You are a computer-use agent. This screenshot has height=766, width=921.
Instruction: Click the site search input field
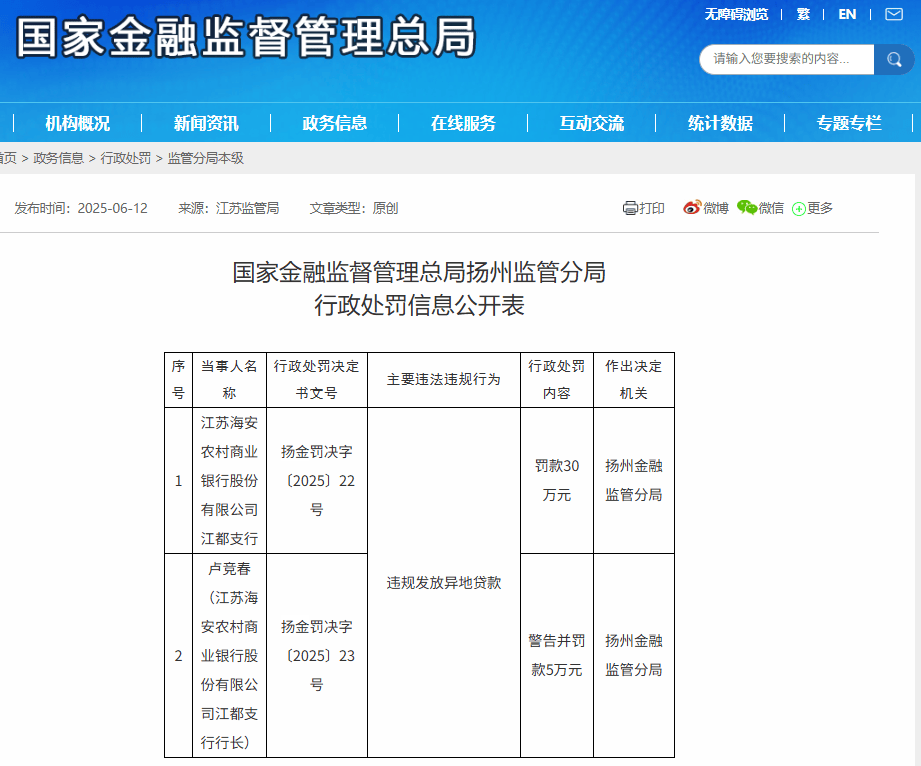point(786,59)
